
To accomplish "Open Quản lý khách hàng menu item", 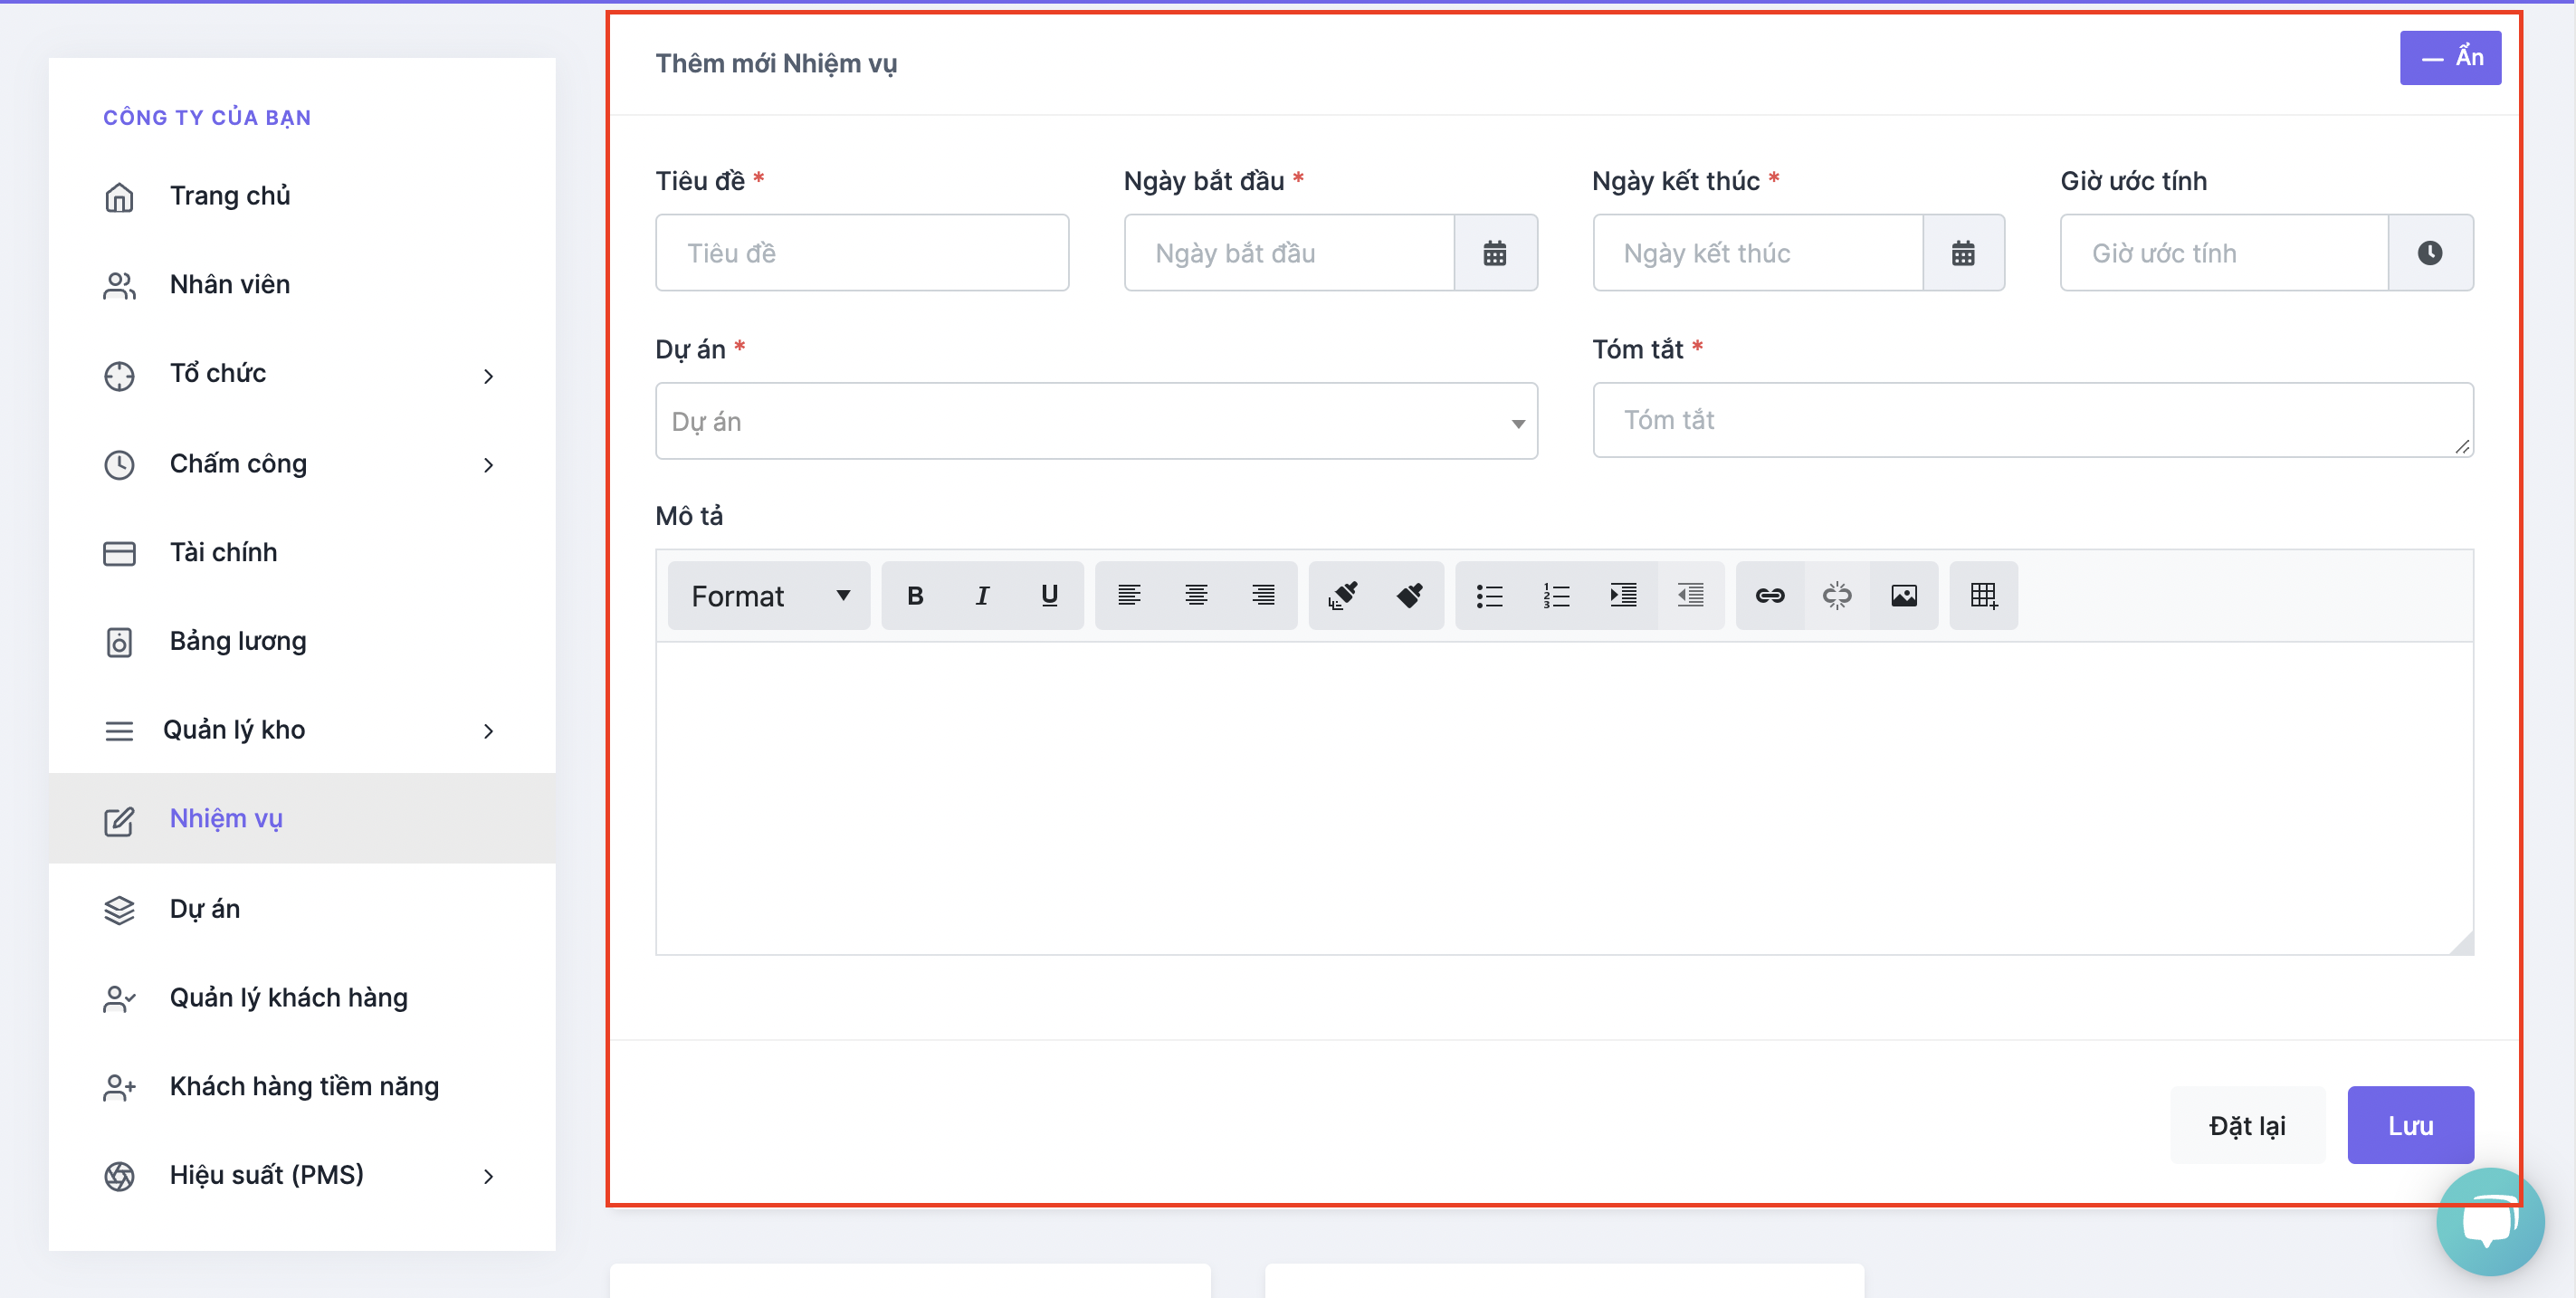I will pyautogui.click(x=302, y=998).
